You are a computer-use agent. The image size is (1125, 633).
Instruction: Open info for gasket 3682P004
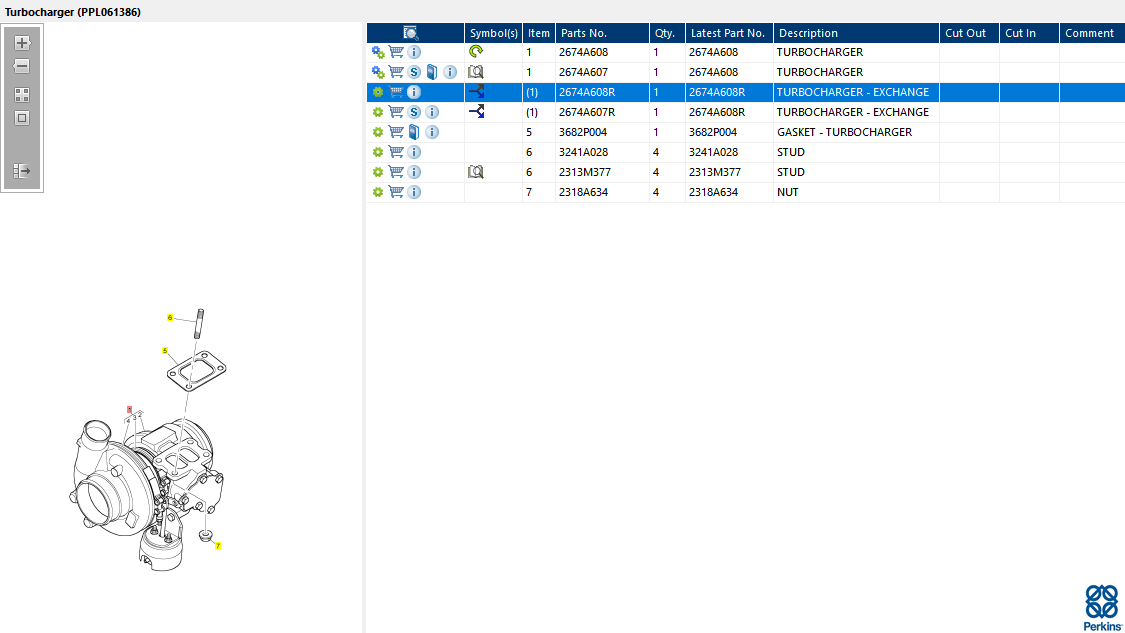coord(432,132)
